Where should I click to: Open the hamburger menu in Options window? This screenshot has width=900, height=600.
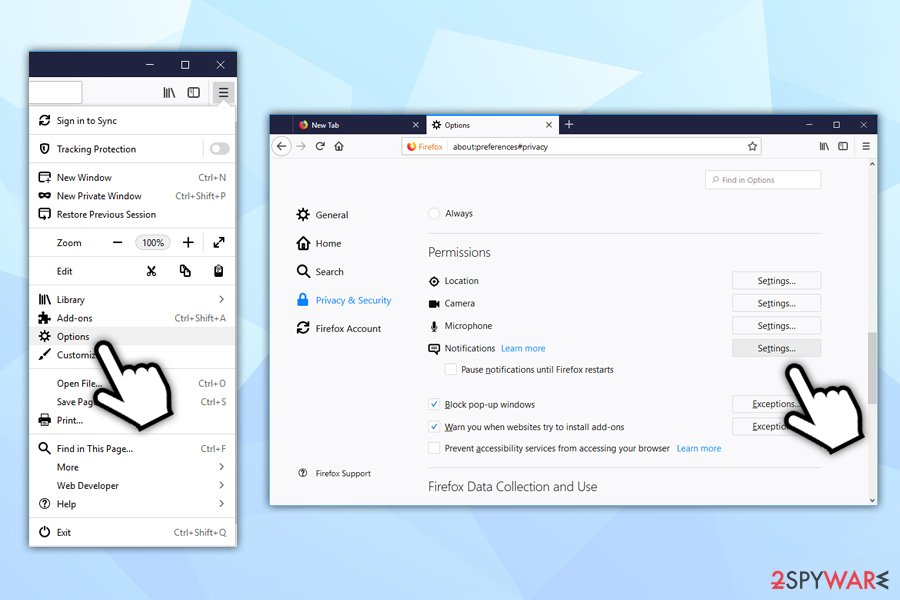click(x=866, y=146)
